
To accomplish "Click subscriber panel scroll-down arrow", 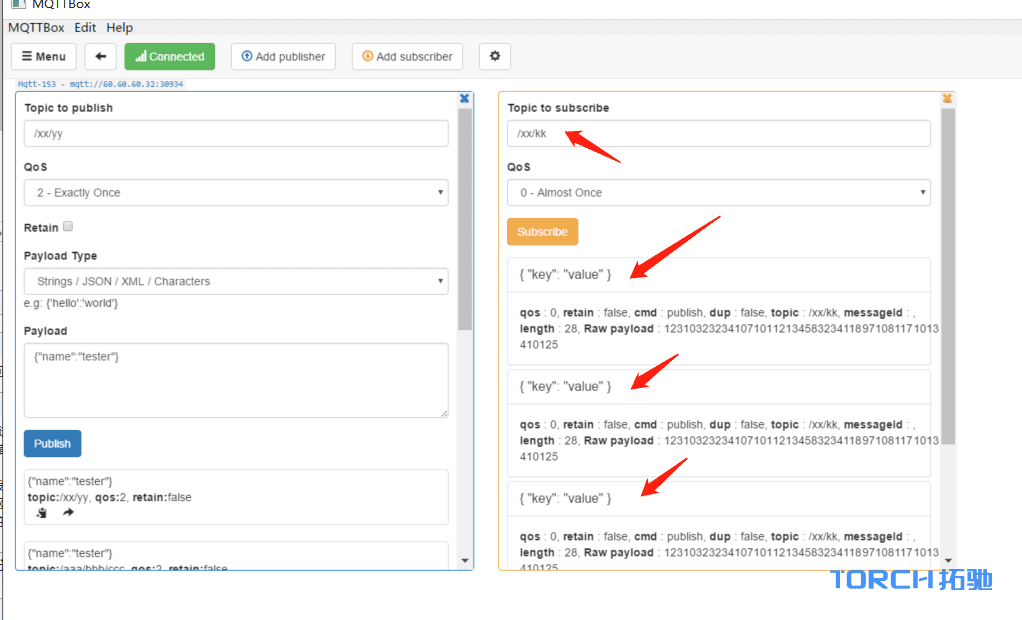I will click(x=948, y=561).
